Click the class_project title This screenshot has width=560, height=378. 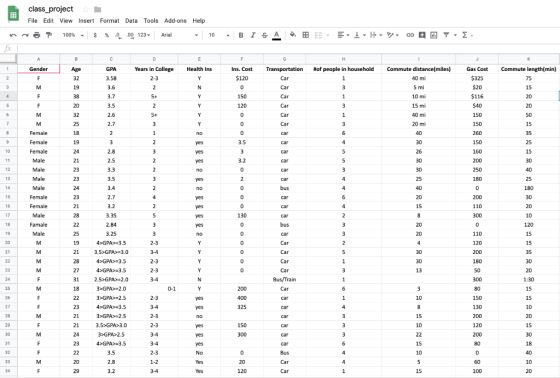(51, 9)
